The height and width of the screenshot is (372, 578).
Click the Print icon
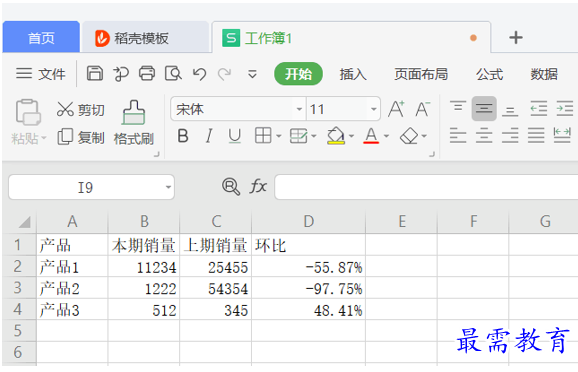pyautogui.click(x=147, y=74)
